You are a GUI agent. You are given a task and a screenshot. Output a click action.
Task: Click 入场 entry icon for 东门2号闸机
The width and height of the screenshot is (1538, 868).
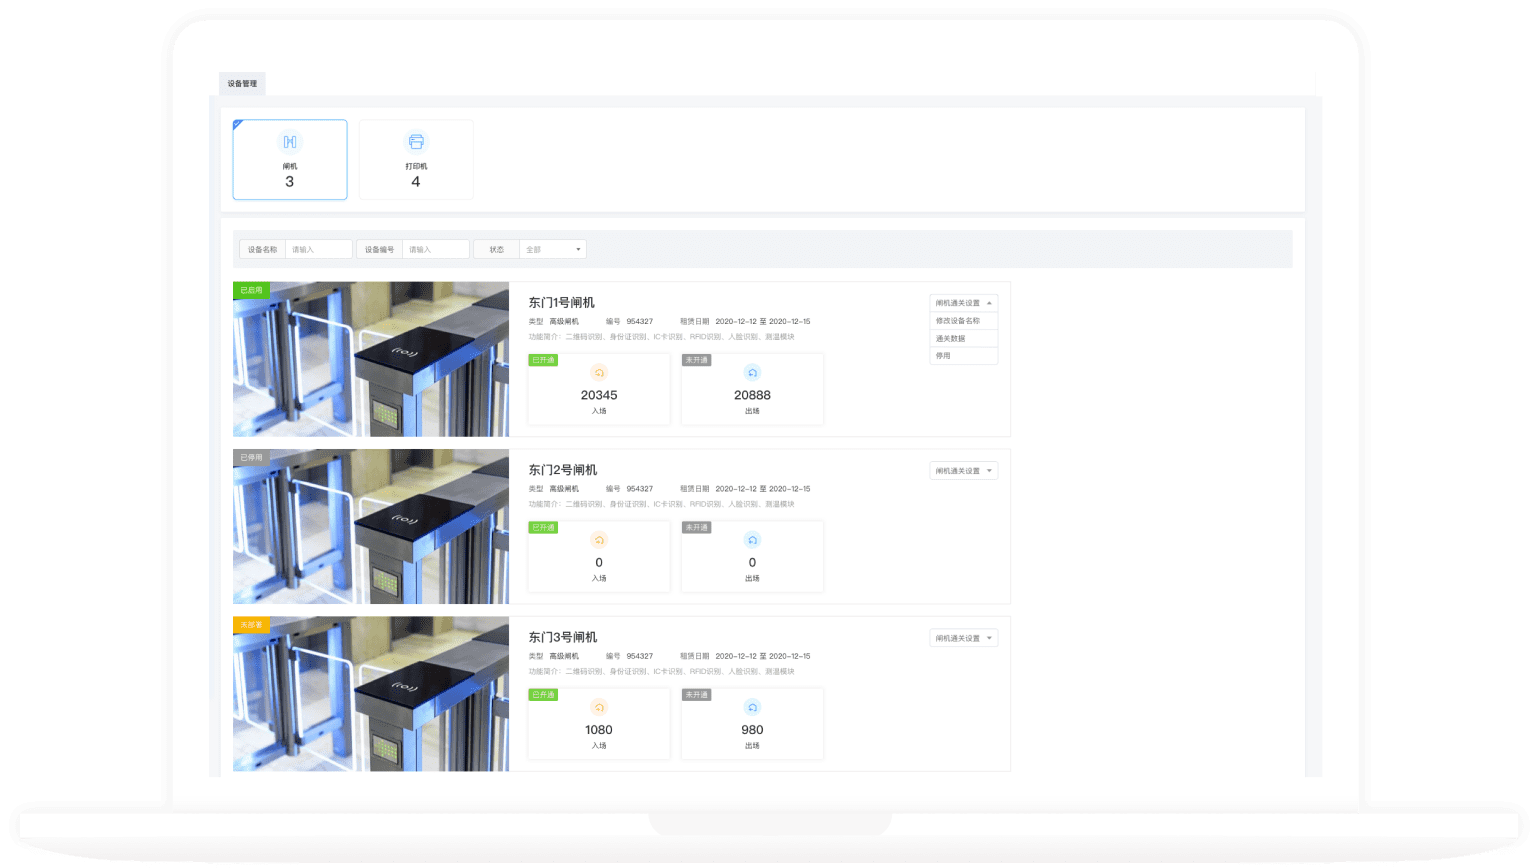tap(599, 540)
